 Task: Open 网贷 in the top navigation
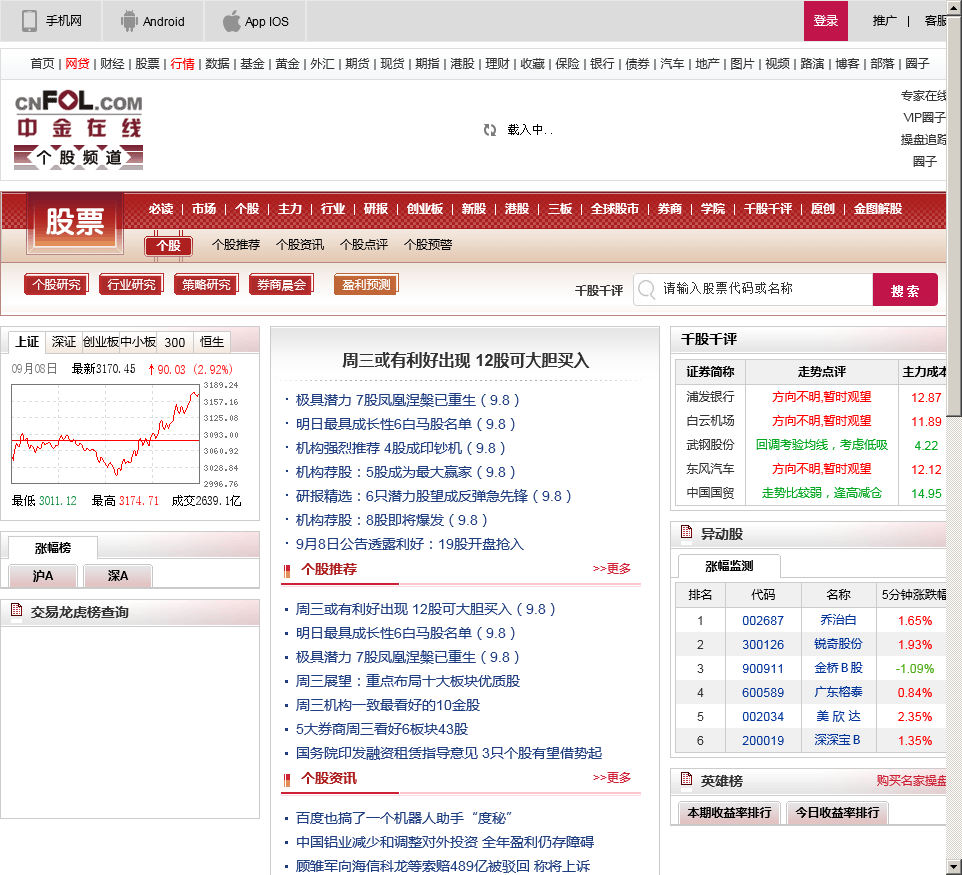tap(77, 63)
